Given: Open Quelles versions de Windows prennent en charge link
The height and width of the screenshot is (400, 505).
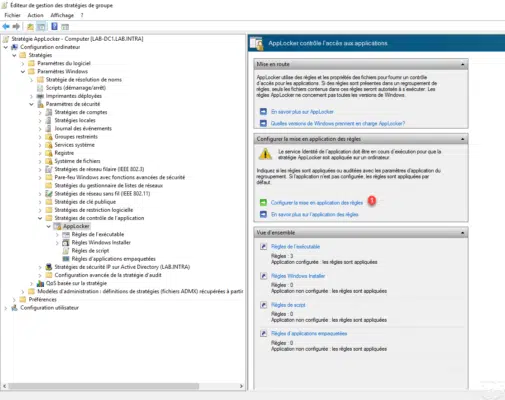Looking at the screenshot, I should pyautogui.click(x=338, y=124).
